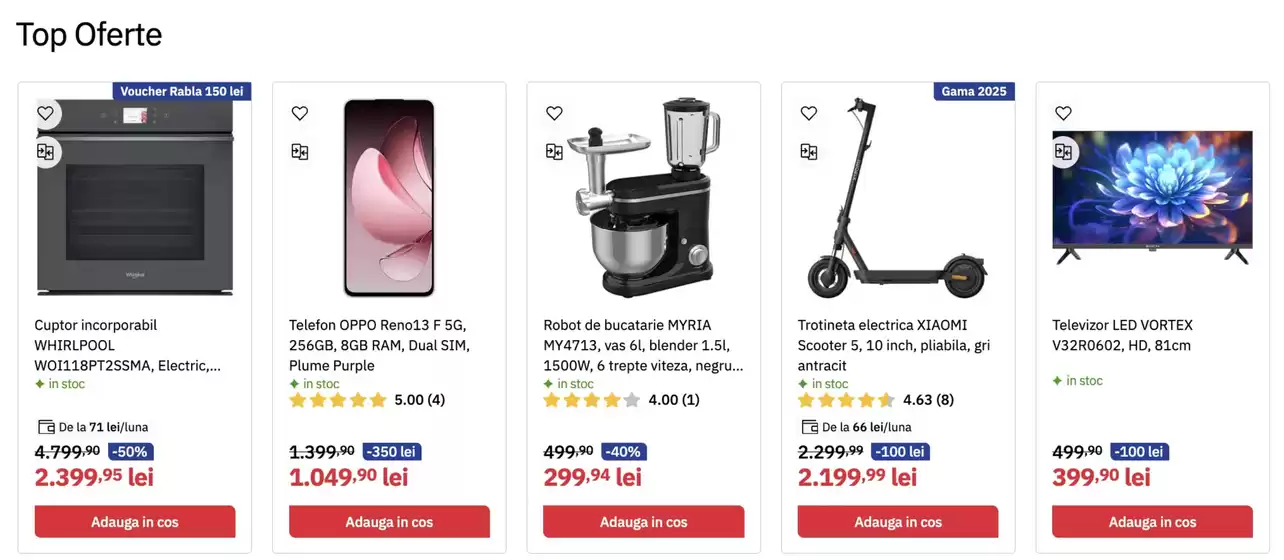Add MYRIA kitchen robot to compare
The image size is (1284, 560).
(554, 152)
